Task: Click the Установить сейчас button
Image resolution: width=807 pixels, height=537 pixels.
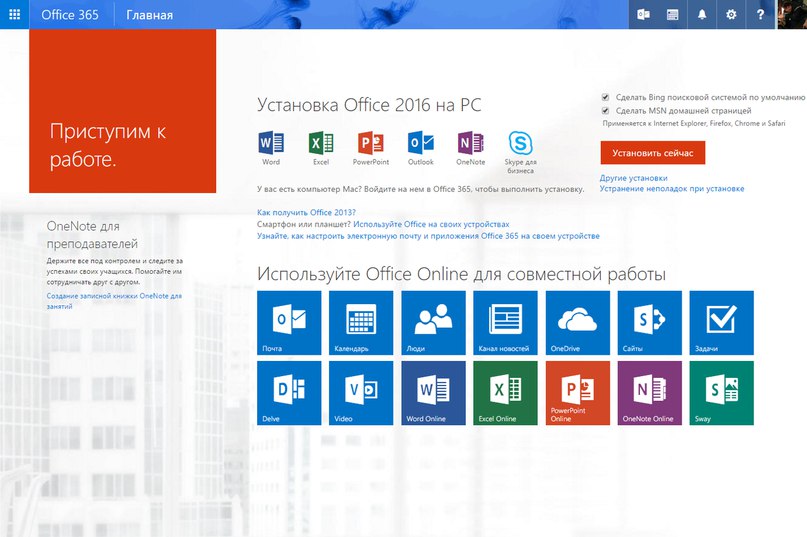Action: (x=653, y=153)
